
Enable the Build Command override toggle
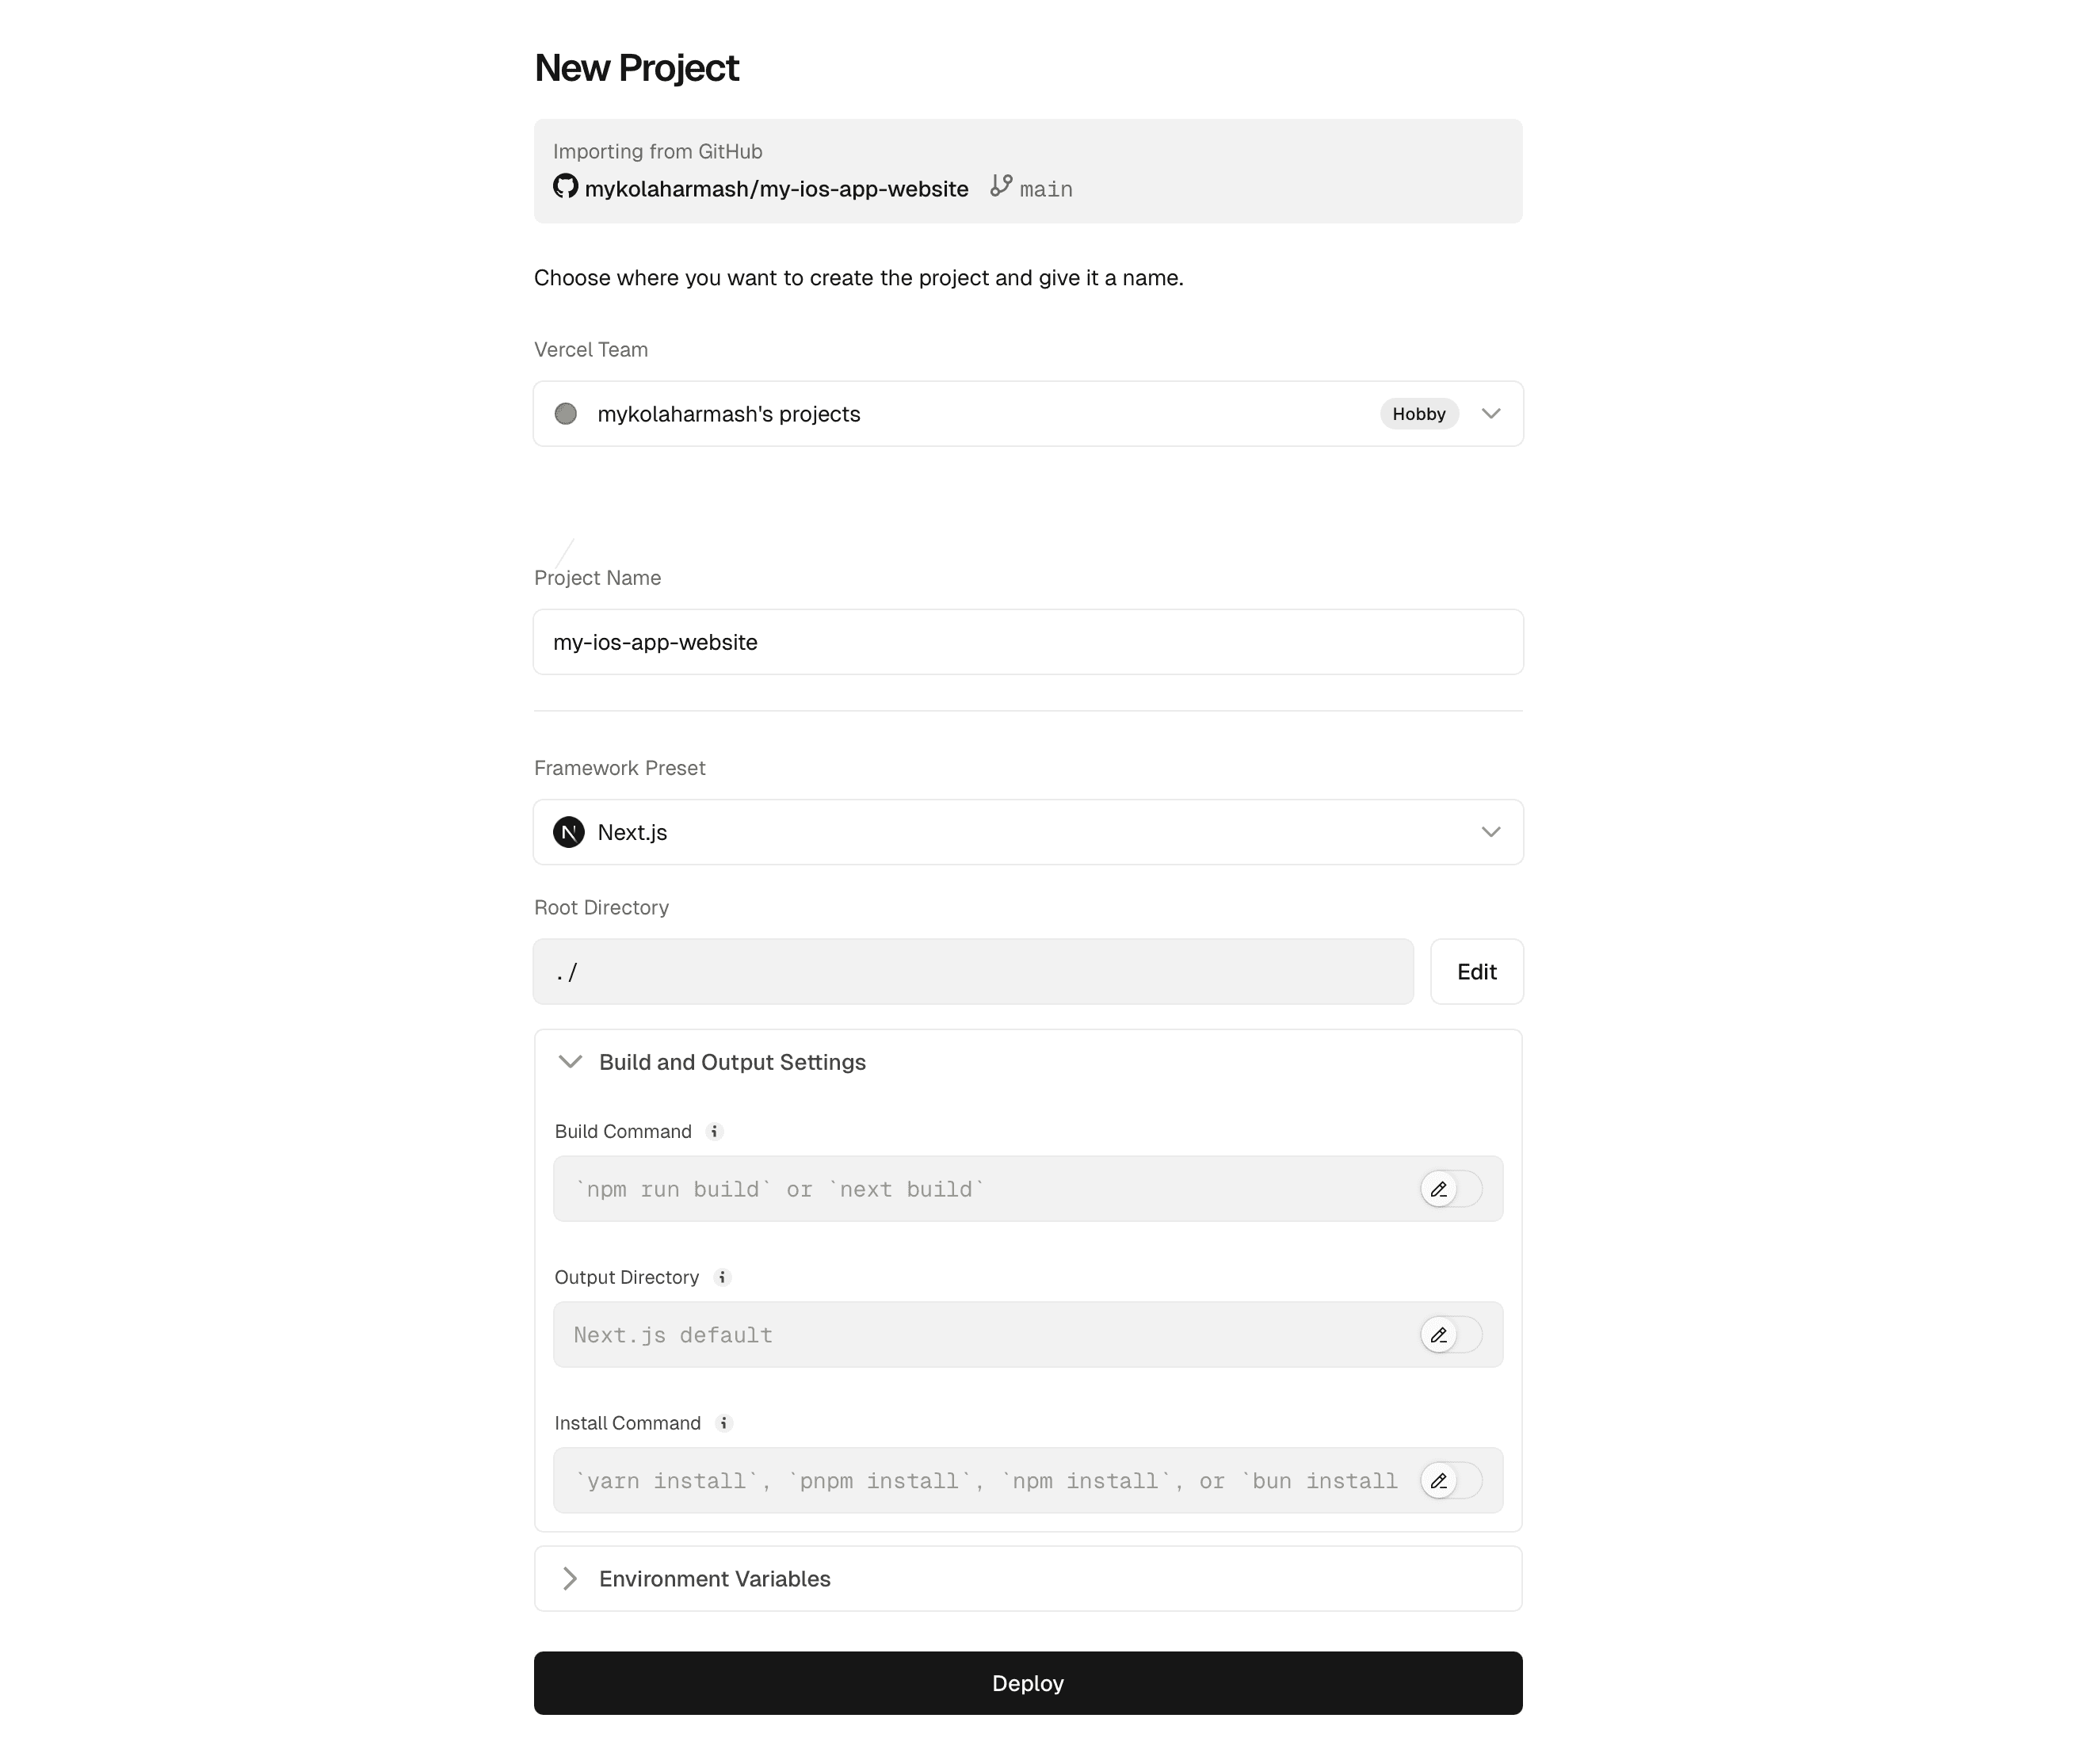point(1451,1189)
